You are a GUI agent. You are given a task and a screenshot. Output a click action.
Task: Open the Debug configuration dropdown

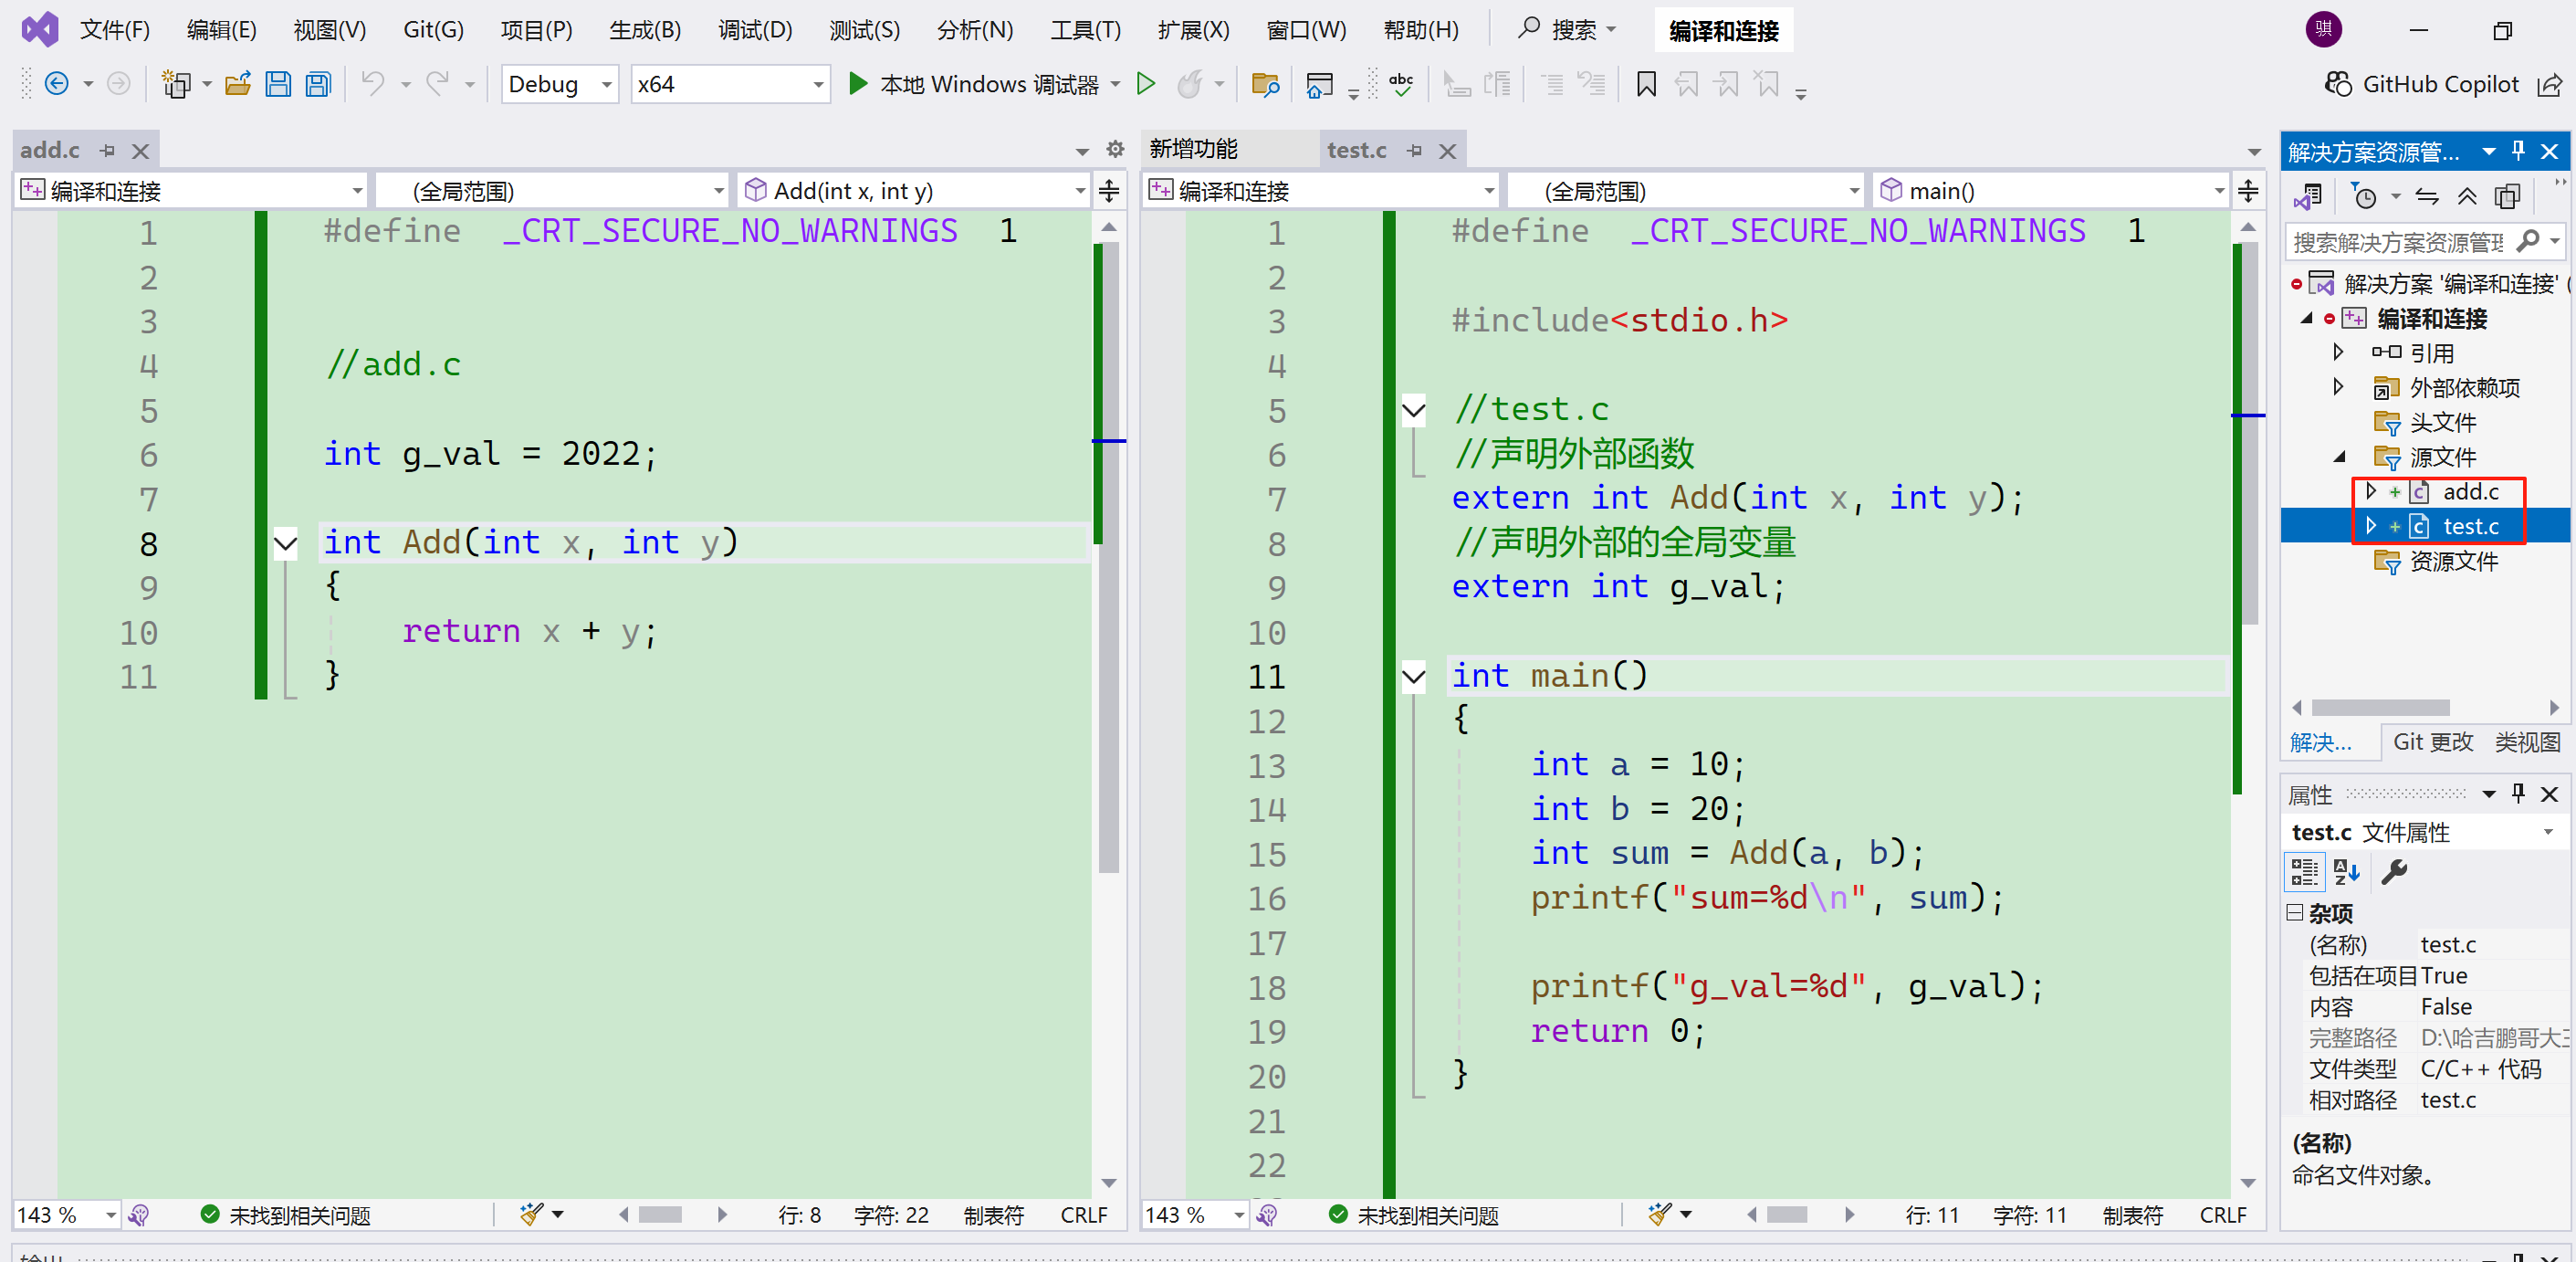(560, 85)
